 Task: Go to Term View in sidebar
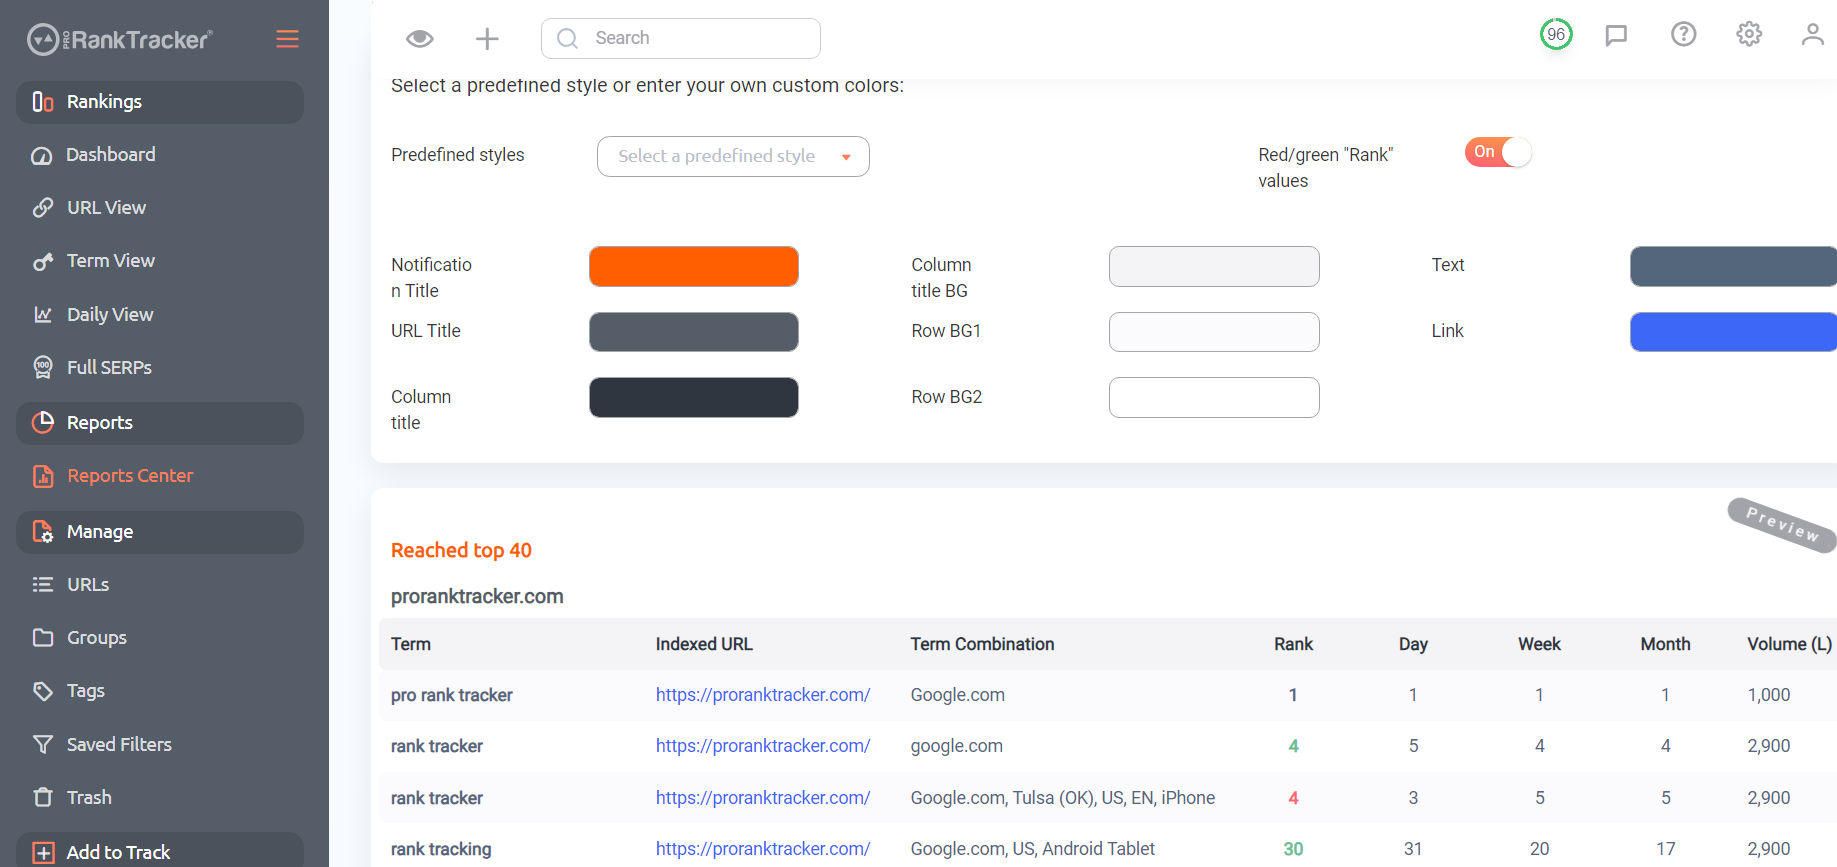(111, 261)
